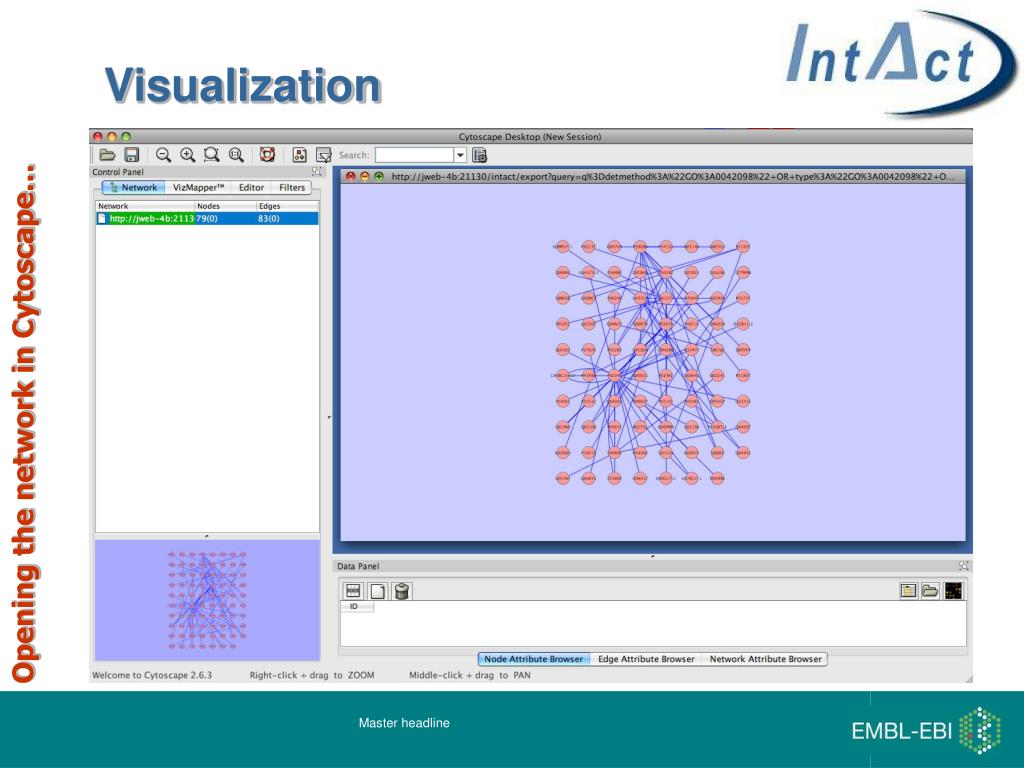
Task: Minimize the network view with the yellow button
Action: click(365, 176)
